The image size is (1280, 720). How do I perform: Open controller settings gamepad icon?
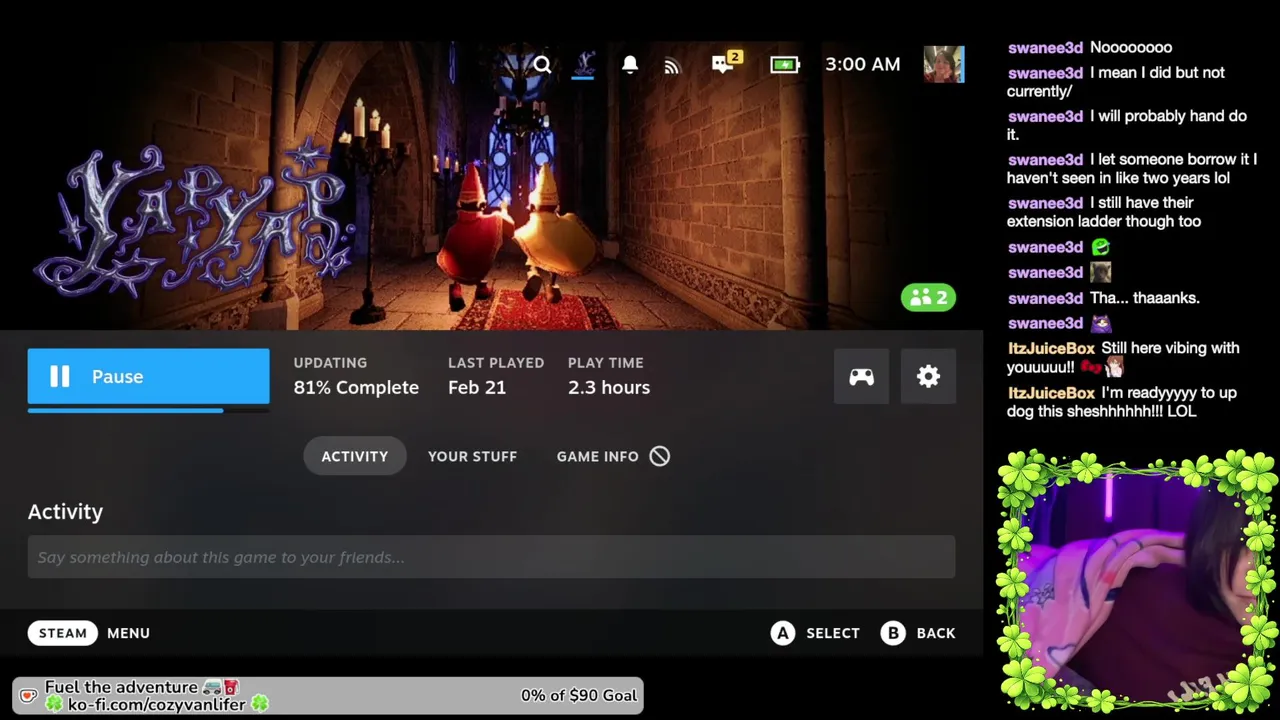(x=861, y=376)
